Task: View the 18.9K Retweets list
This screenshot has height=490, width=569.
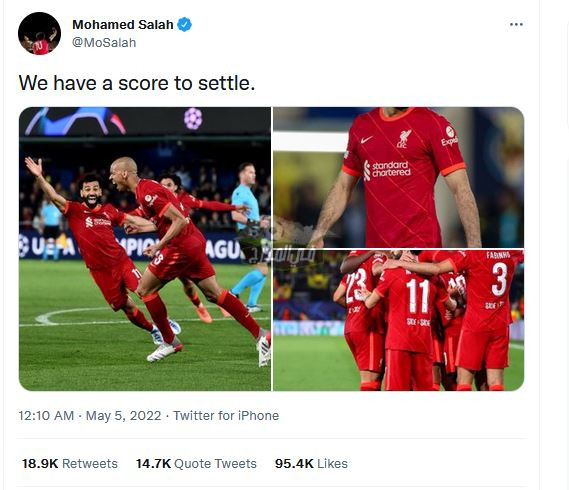Action: pos(70,464)
